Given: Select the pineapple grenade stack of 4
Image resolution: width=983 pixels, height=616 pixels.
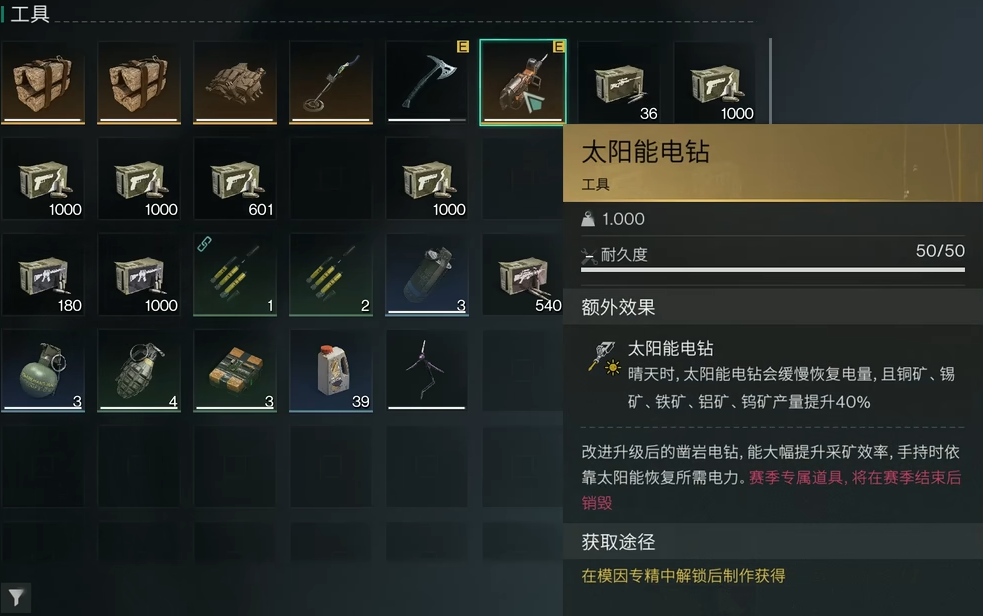Looking at the screenshot, I should [139, 370].
